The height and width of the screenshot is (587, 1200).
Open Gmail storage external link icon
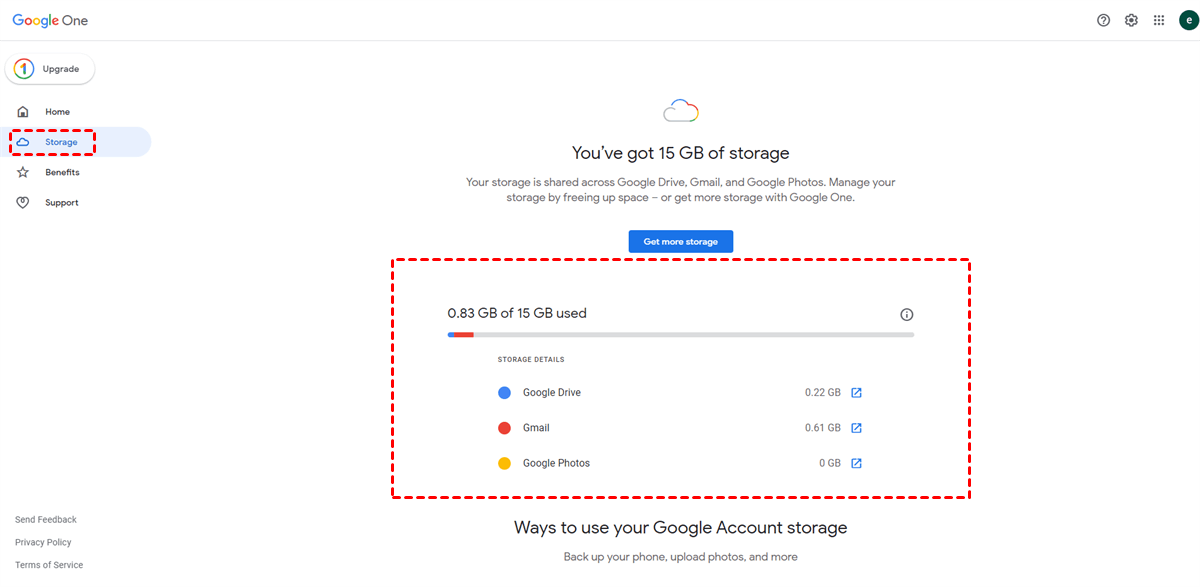(x=856, y=428)
